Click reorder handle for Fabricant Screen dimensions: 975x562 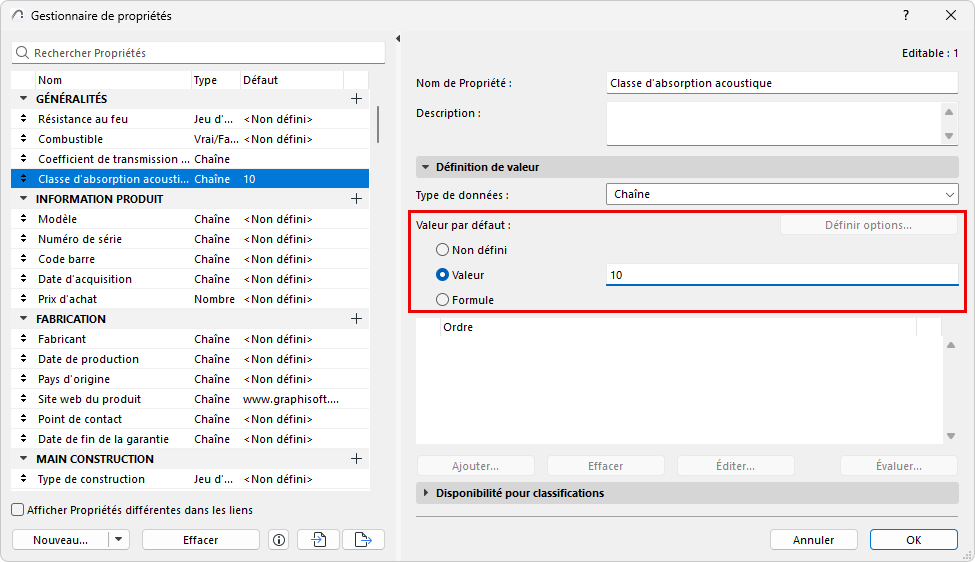pyautogui.click(x=24, y=338)
